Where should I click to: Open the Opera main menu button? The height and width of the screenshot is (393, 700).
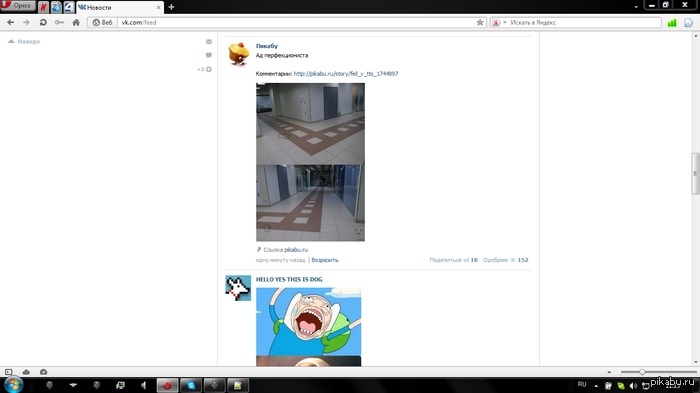(x=17, y=6)
